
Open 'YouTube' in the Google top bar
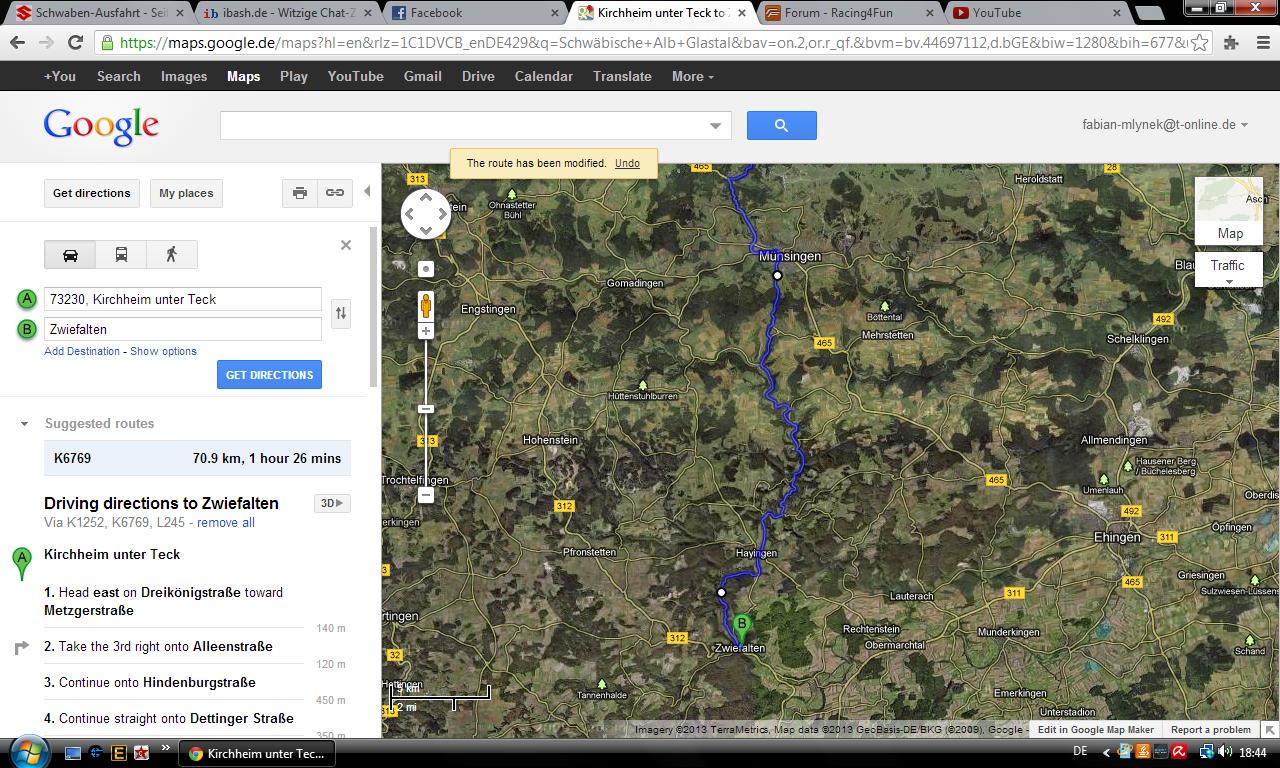click(x=355, y=76)
